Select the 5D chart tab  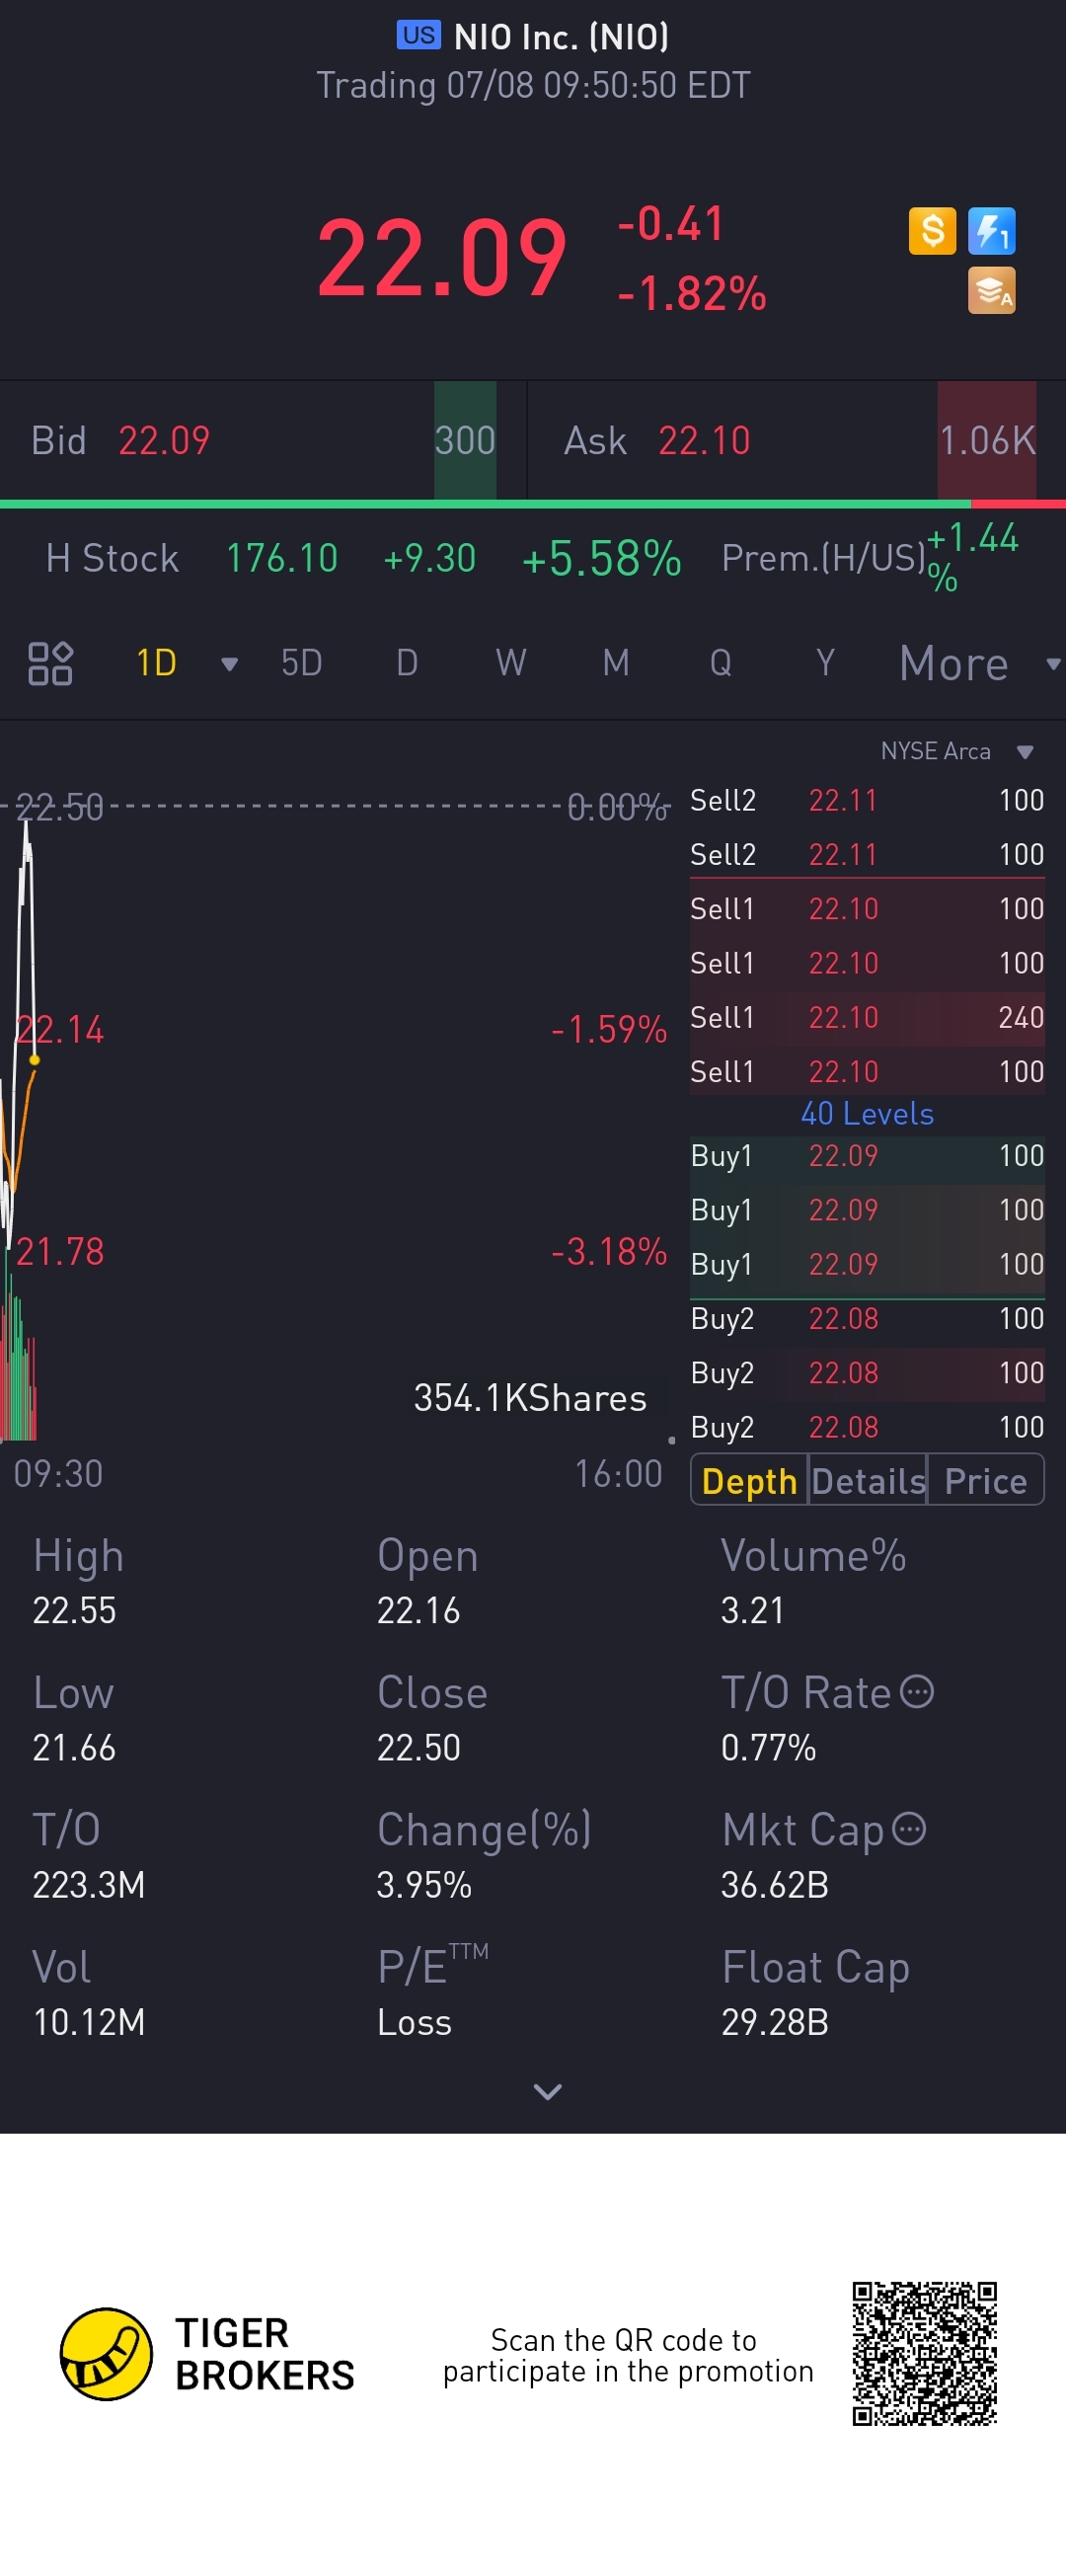click(301, 663)
